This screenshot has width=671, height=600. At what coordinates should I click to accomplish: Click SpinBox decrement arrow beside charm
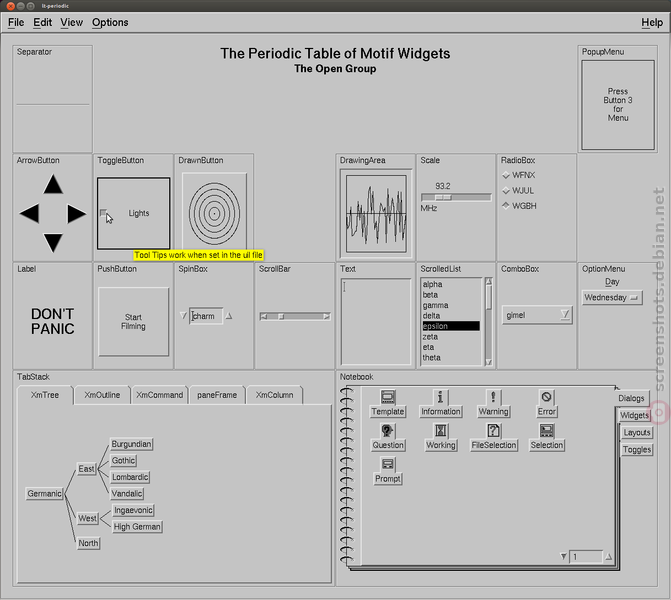coord(184,316)
